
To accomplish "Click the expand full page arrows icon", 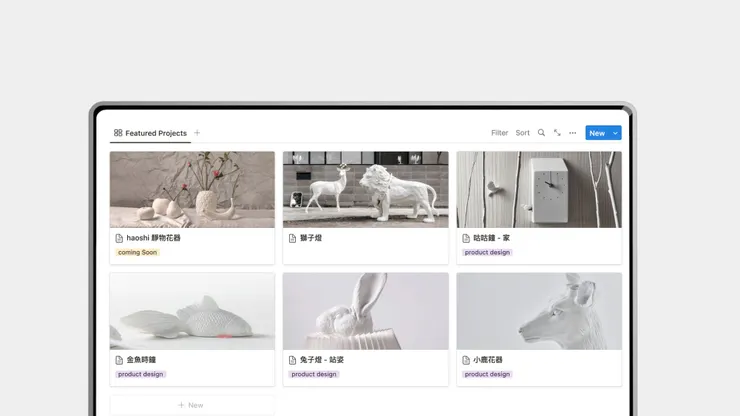I will pos(557,133).
